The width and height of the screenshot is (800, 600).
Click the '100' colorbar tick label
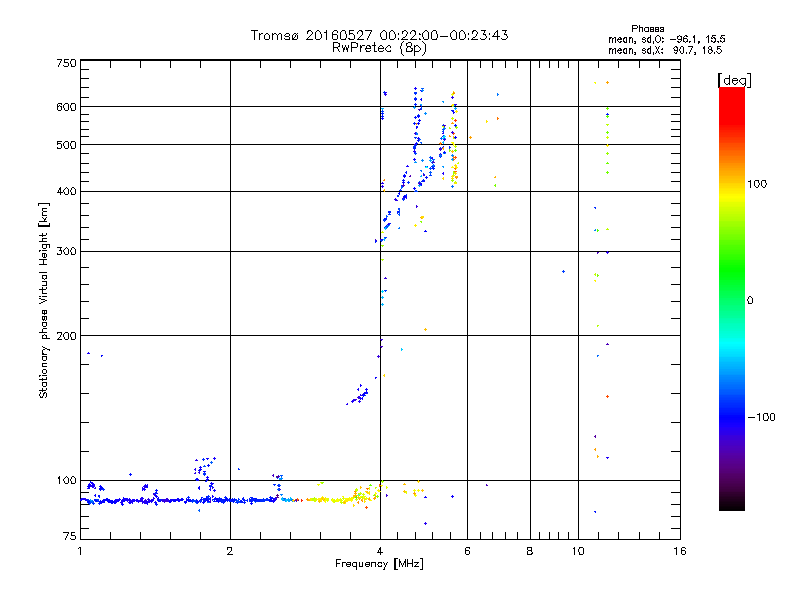click(x=757, y=184)
